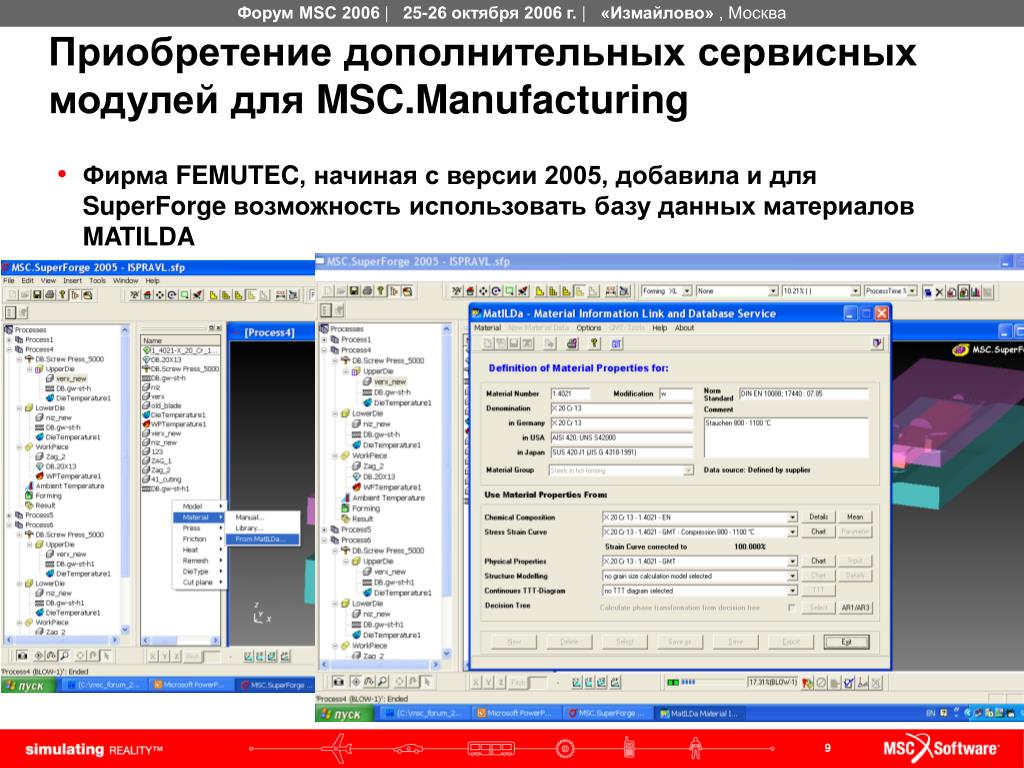Viewport: 1024px width, 768px height.
Task: Open Physical Properties dropdown
Action: point(792,562)
